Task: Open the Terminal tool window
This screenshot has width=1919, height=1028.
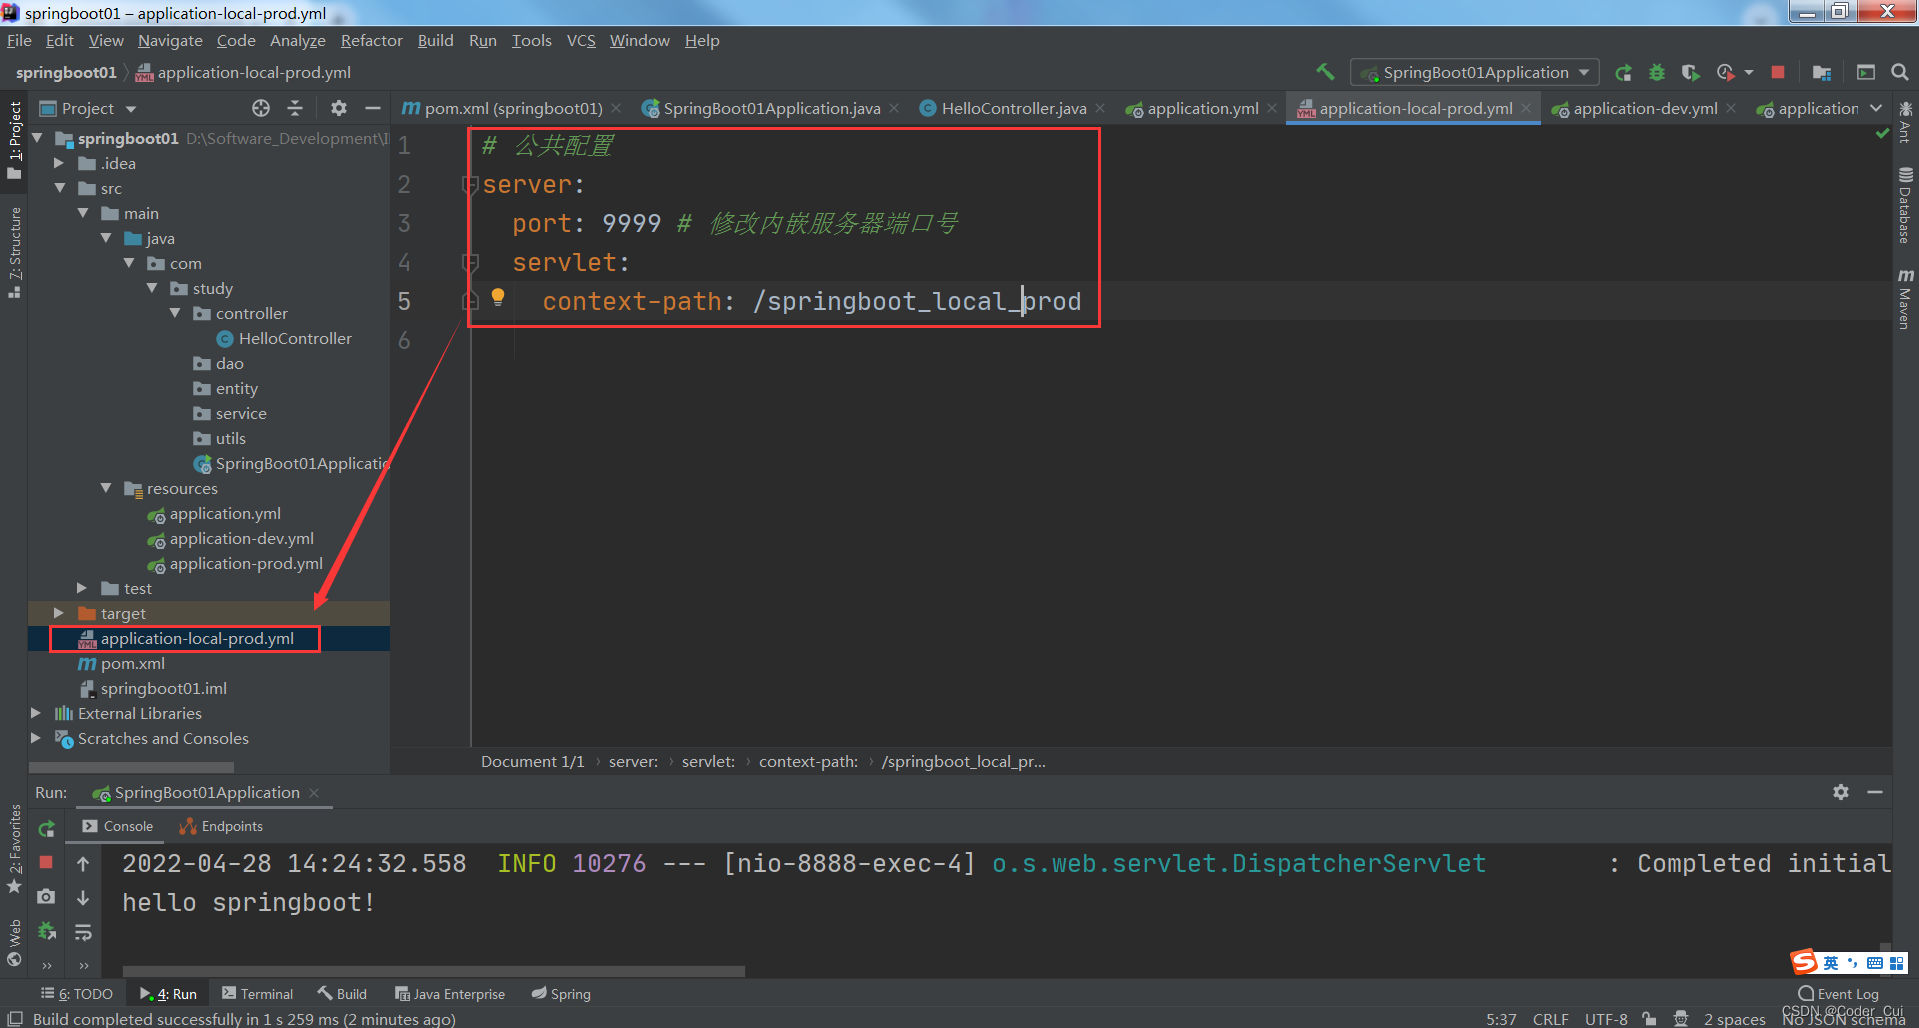Action: (x=258, y=994)
